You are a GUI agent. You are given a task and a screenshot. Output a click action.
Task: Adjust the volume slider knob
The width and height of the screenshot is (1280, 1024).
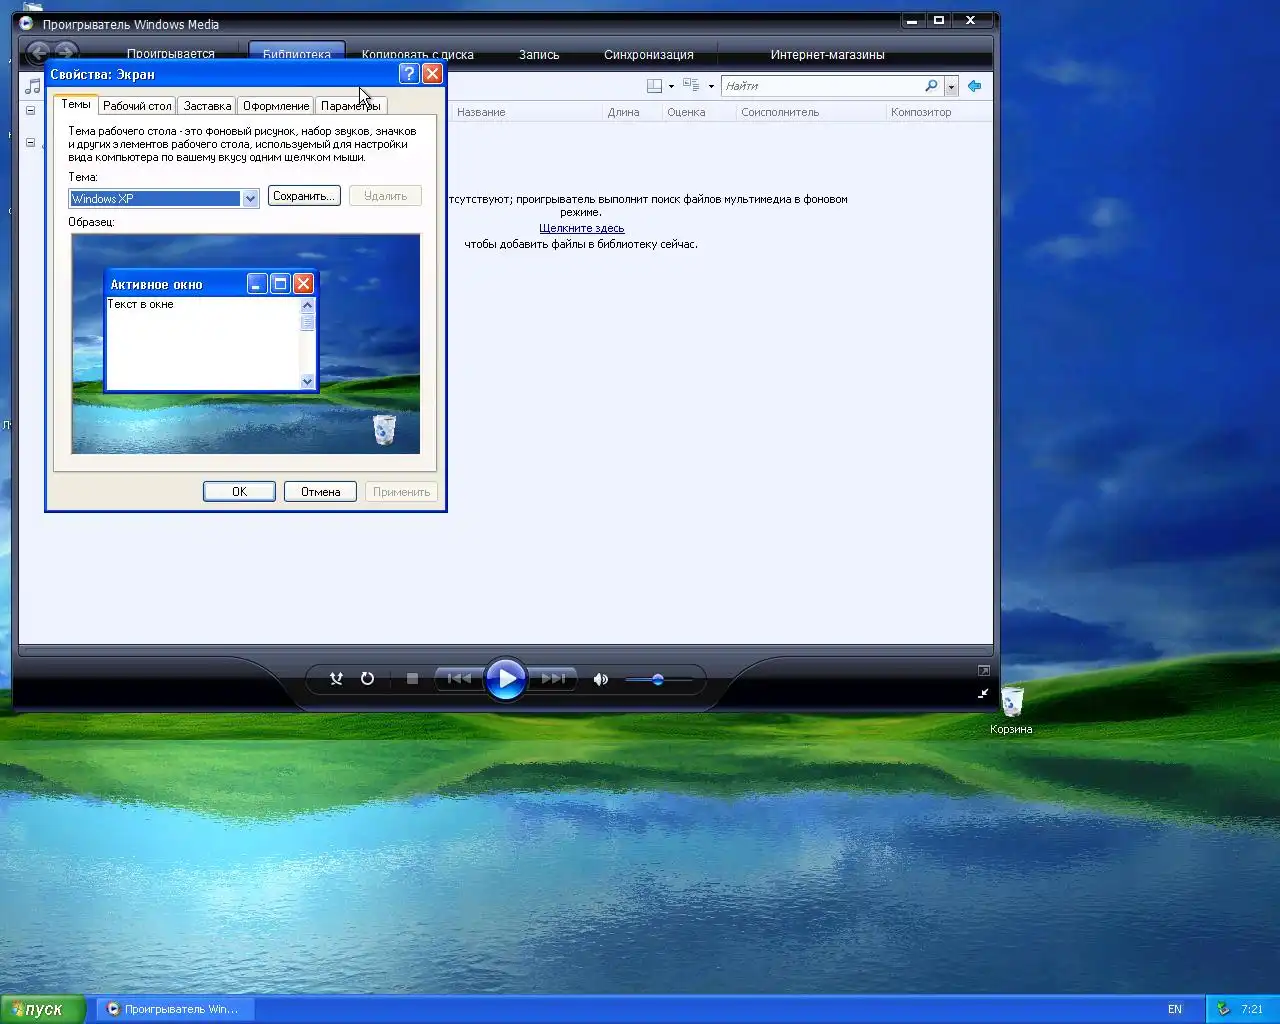[x=657, y=679]
